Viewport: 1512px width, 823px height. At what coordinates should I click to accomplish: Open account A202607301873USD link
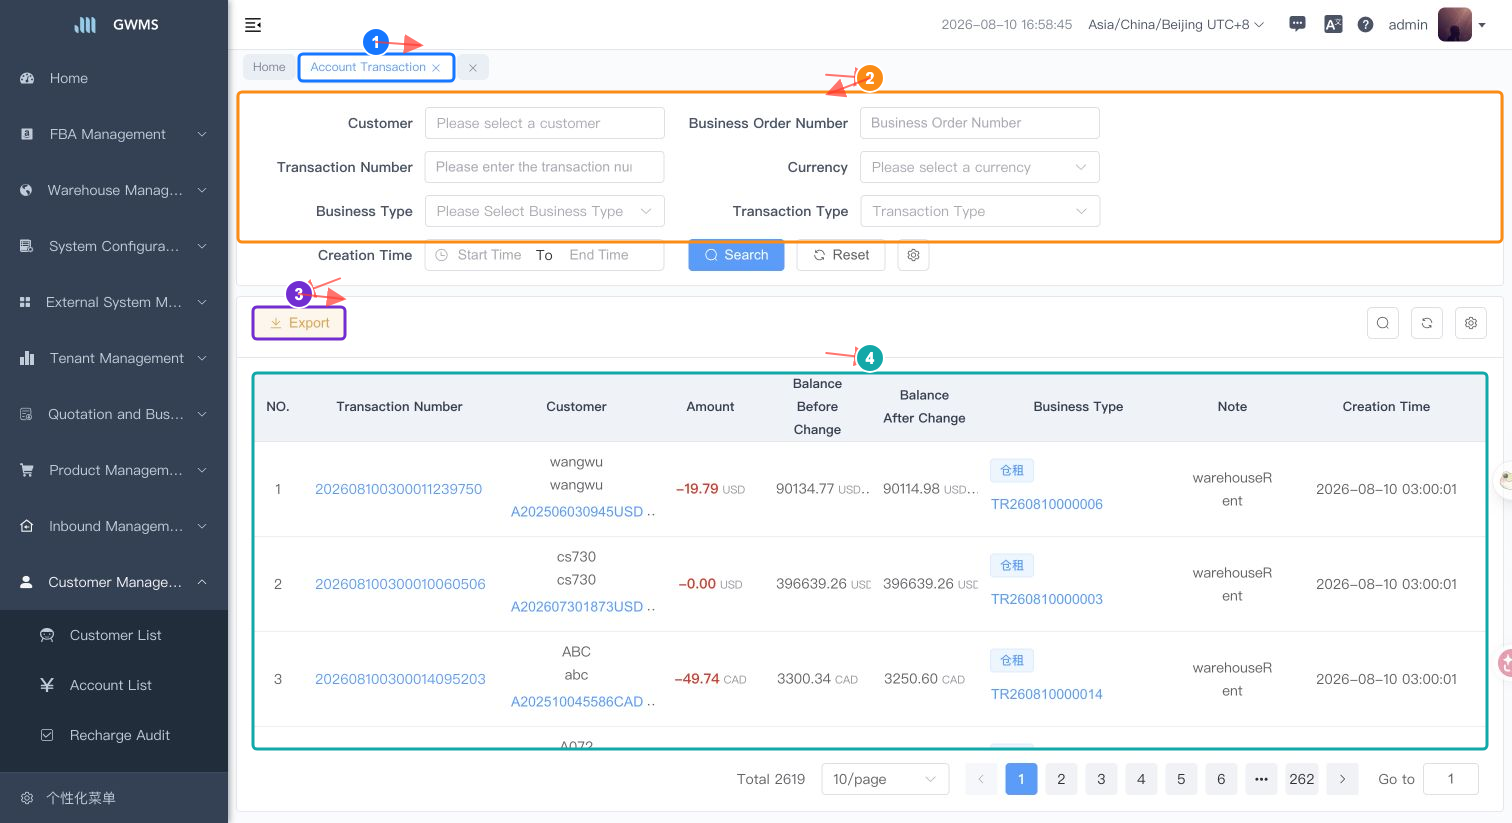[x=577, y=607]
